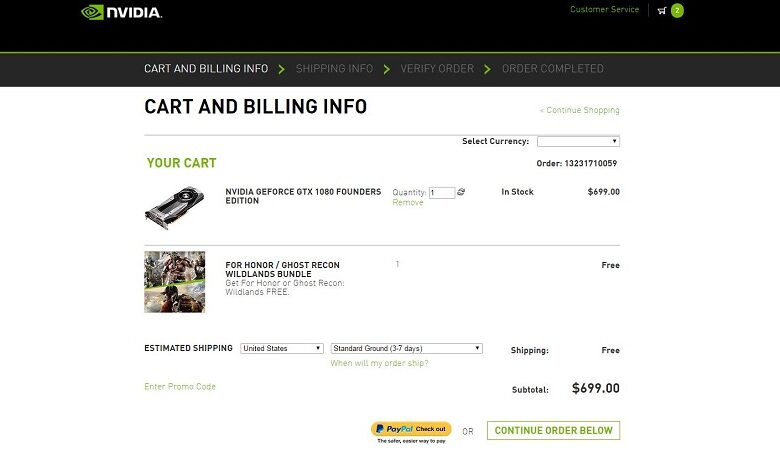Click the quantity update refresh icon
Viewport: 780px width, 450px height.
[461, 192]
